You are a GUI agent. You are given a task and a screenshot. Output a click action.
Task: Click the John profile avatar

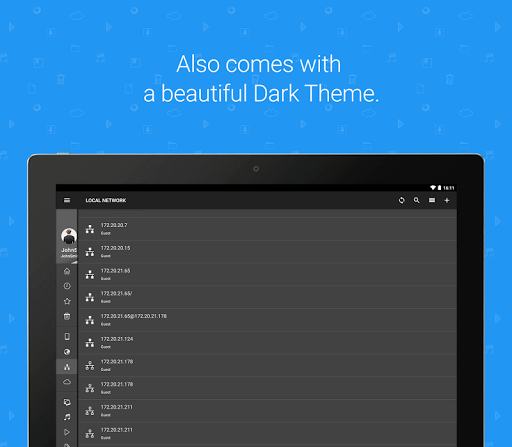click(x=69, y=236)
